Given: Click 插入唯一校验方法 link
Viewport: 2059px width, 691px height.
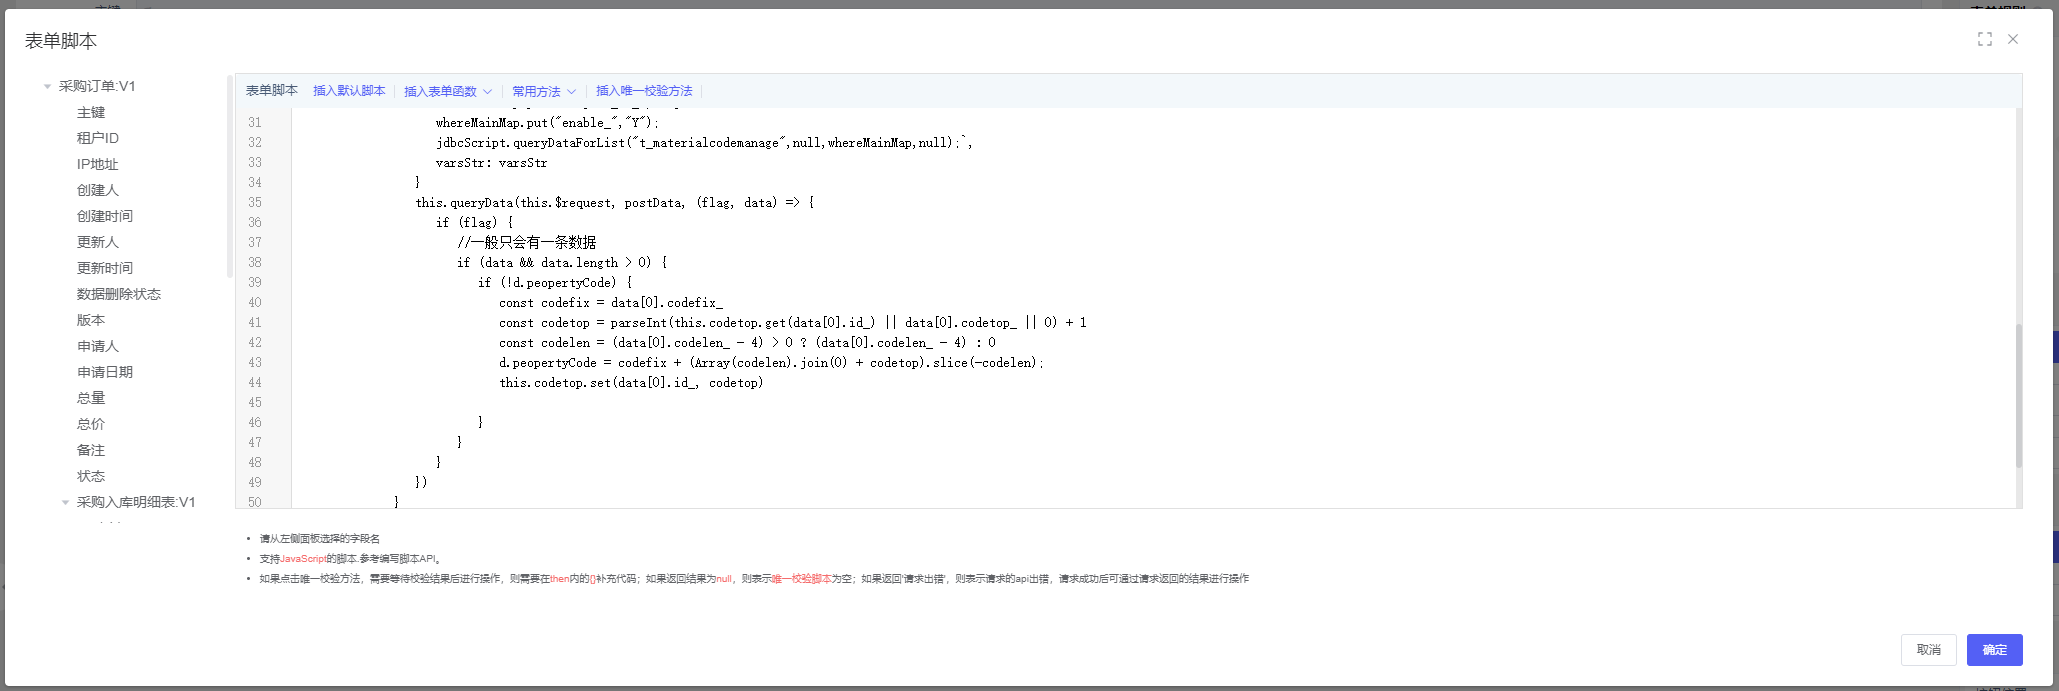Looking at the screenshot, I should [x=644, y=91].
